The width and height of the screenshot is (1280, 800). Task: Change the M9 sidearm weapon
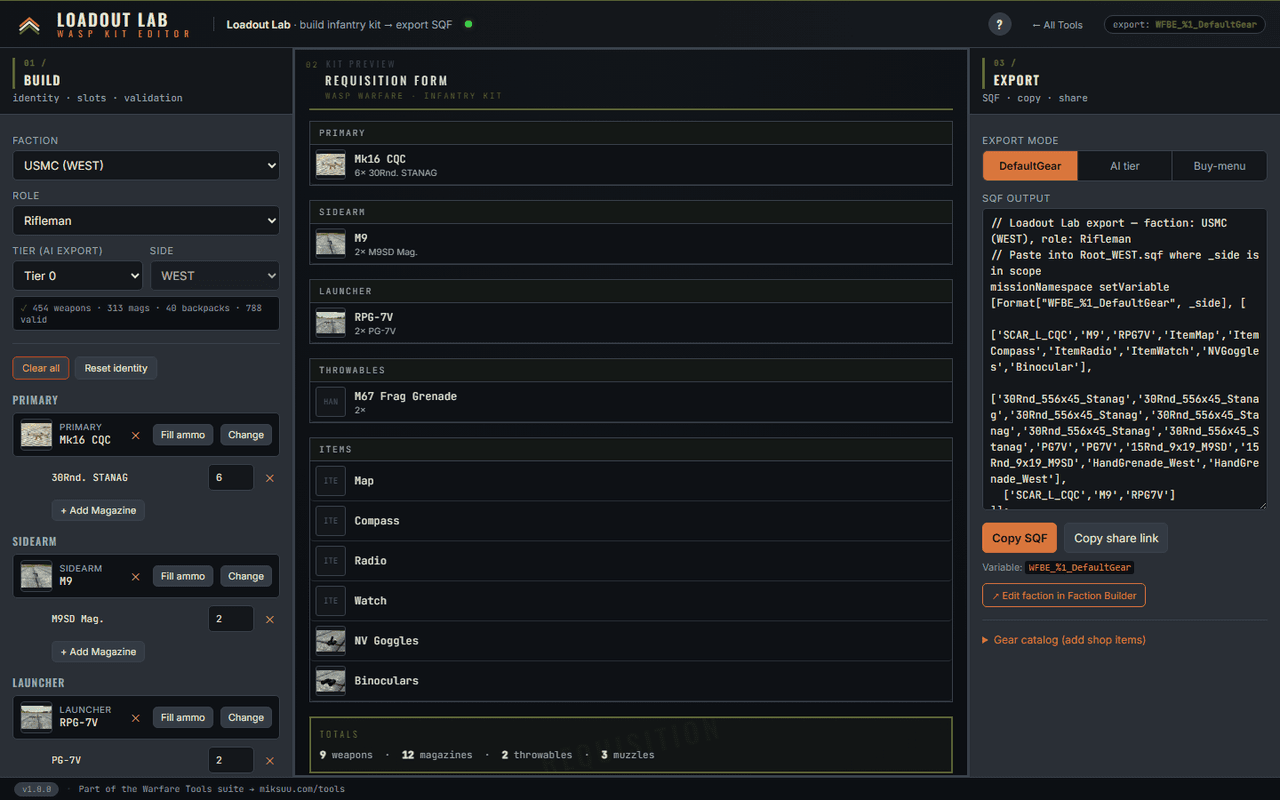click(246, 576)
